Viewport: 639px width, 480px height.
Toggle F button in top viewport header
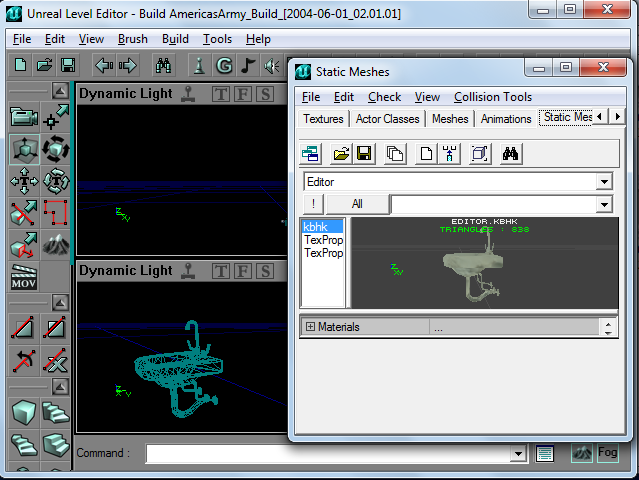coord(243,94)
